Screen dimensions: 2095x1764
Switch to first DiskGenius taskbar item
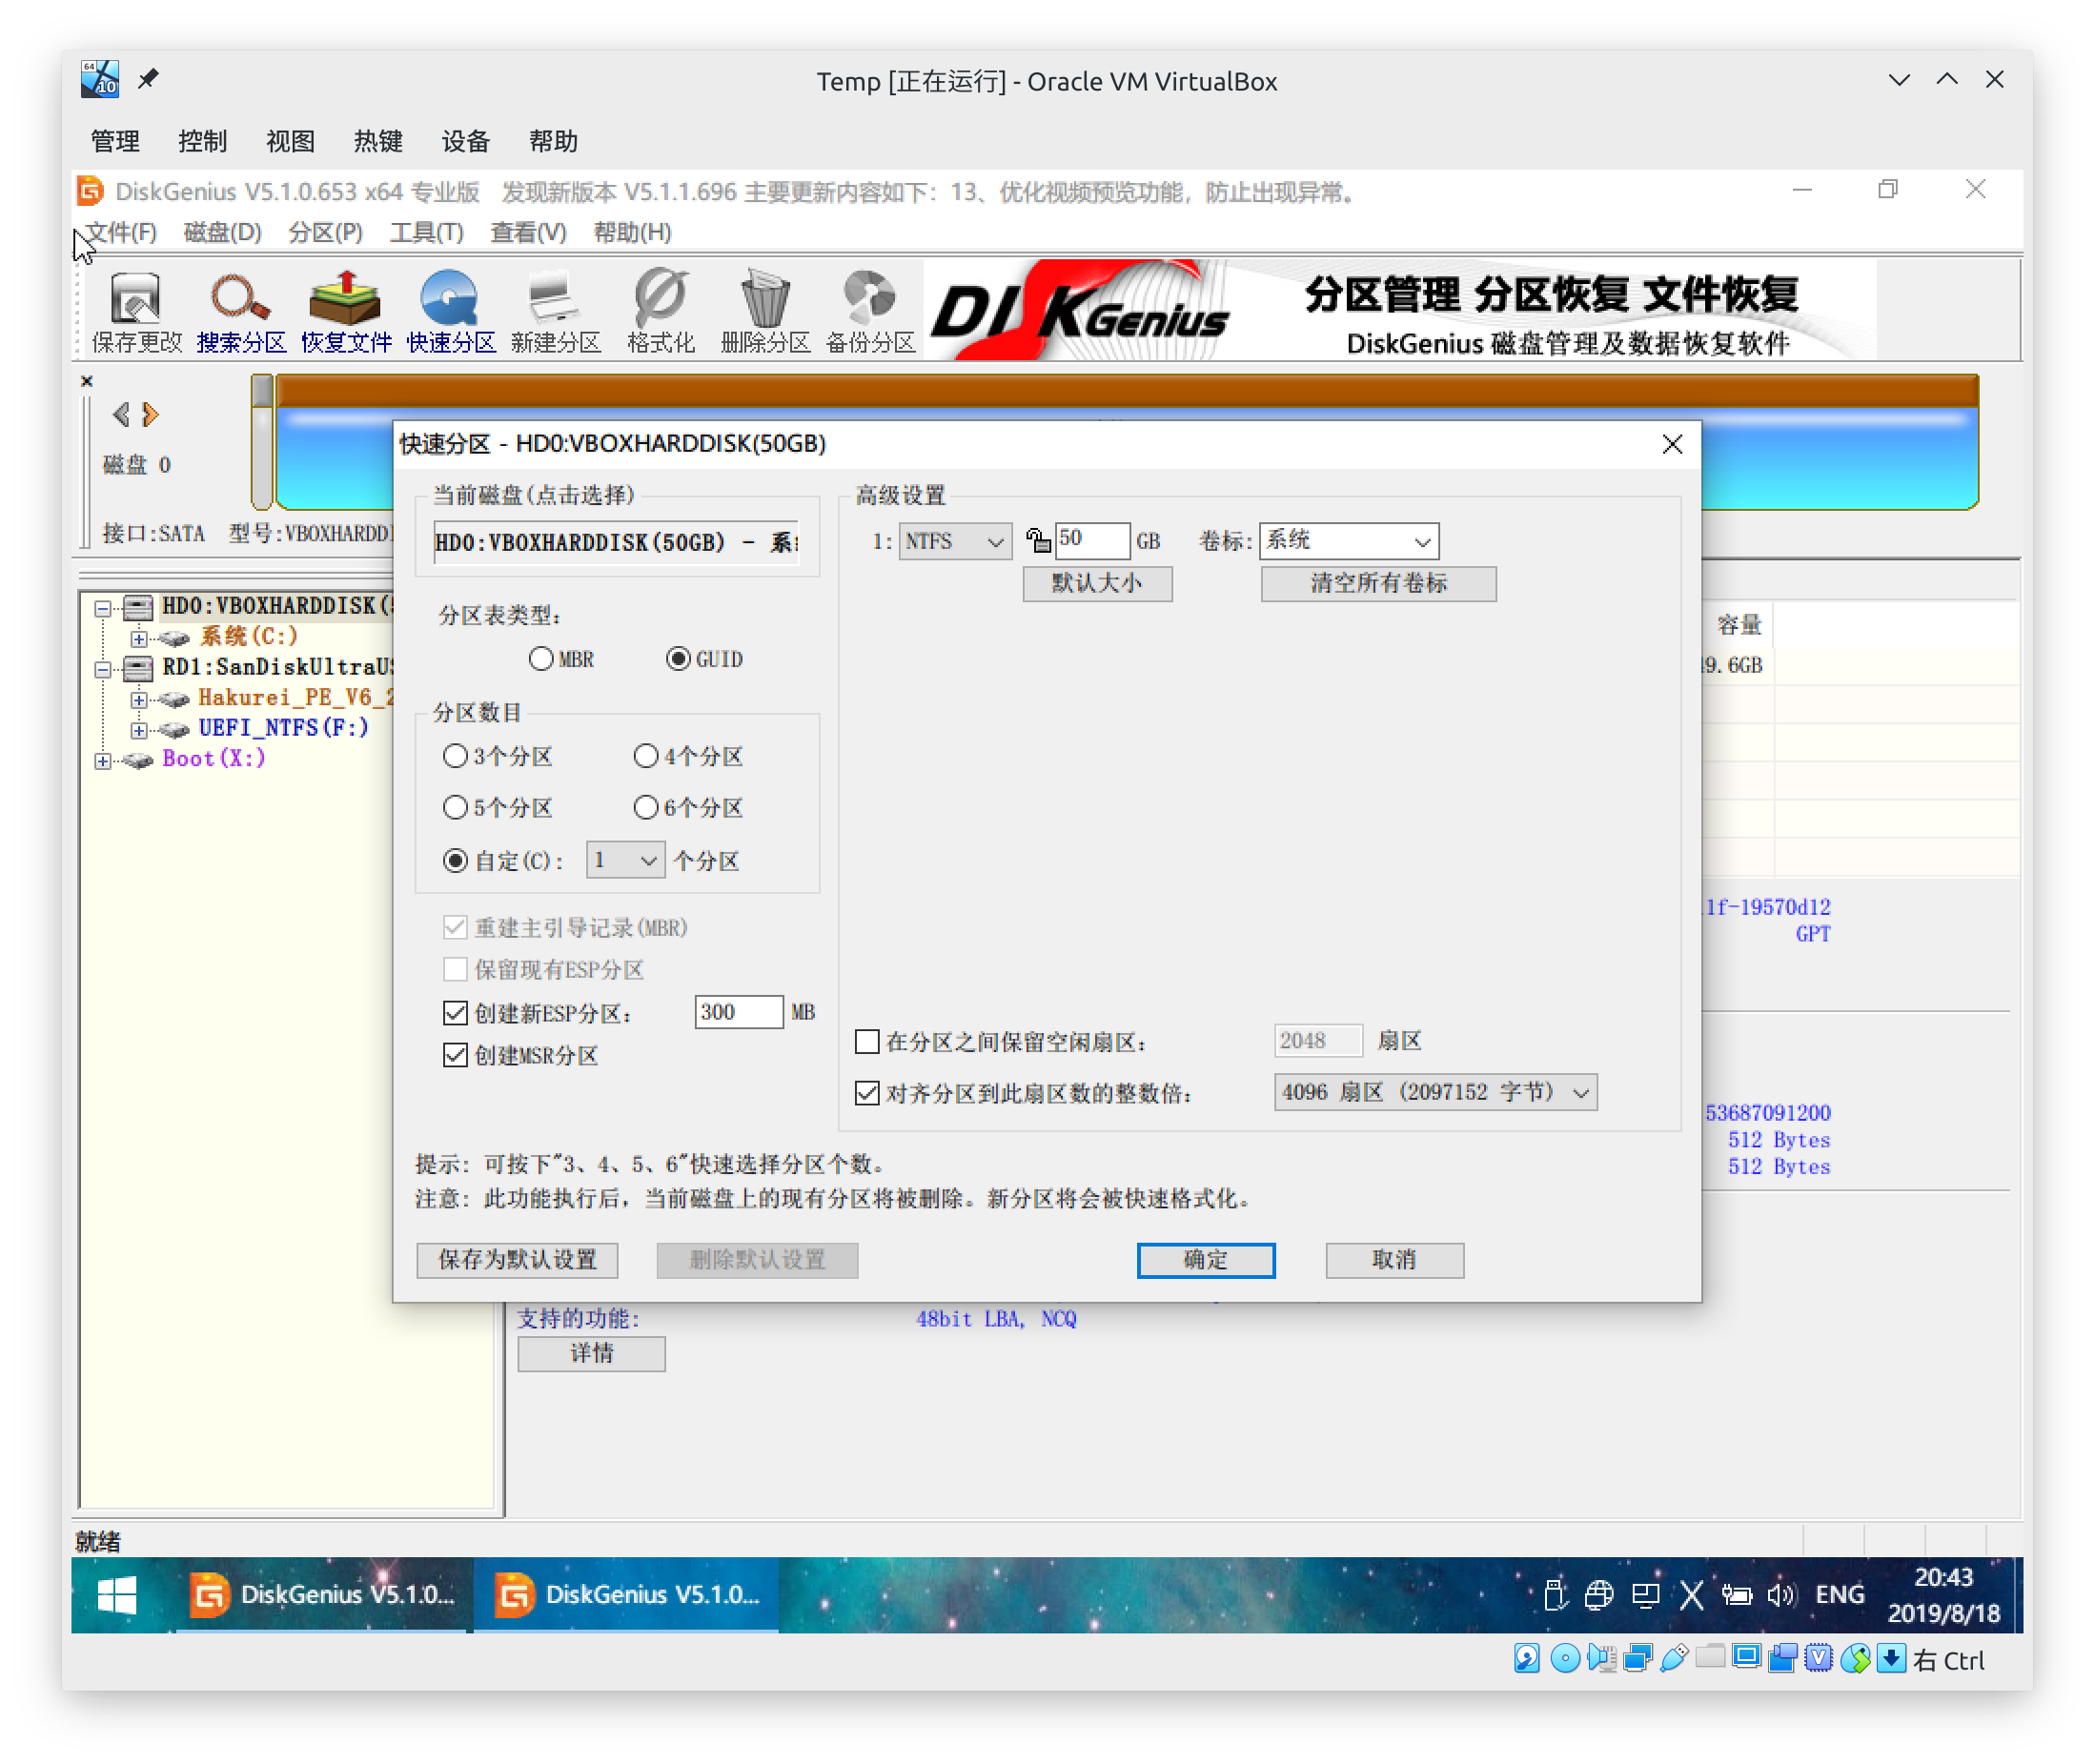[x=322, y=1595]
